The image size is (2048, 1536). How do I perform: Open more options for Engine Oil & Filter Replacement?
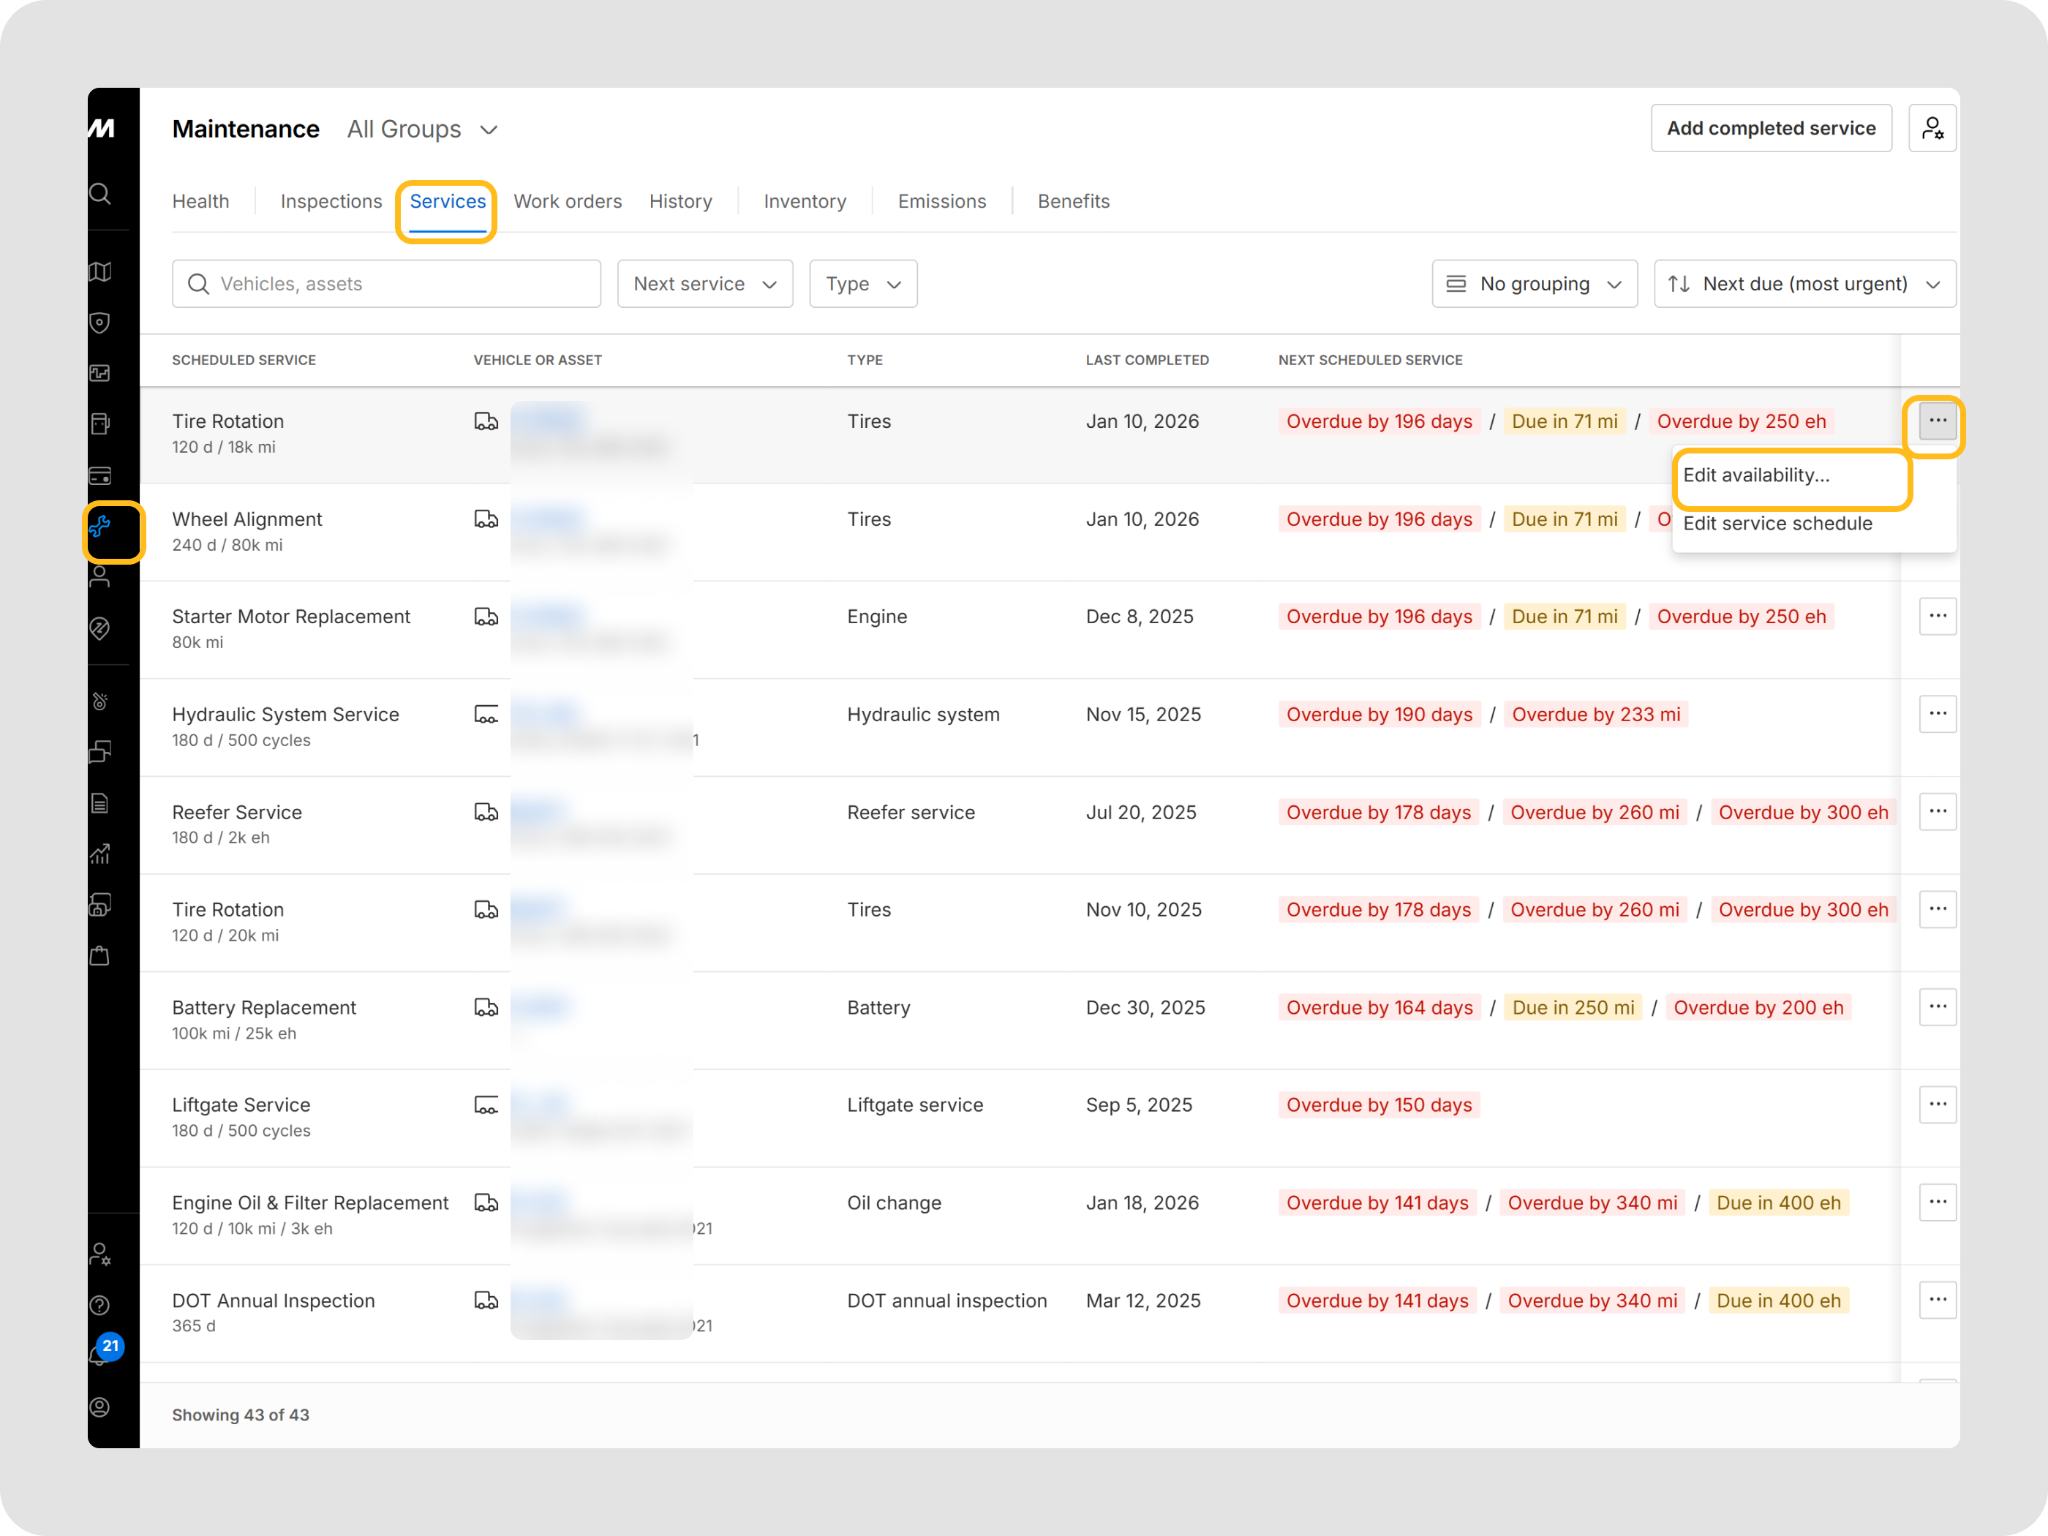[1937, 1202]
